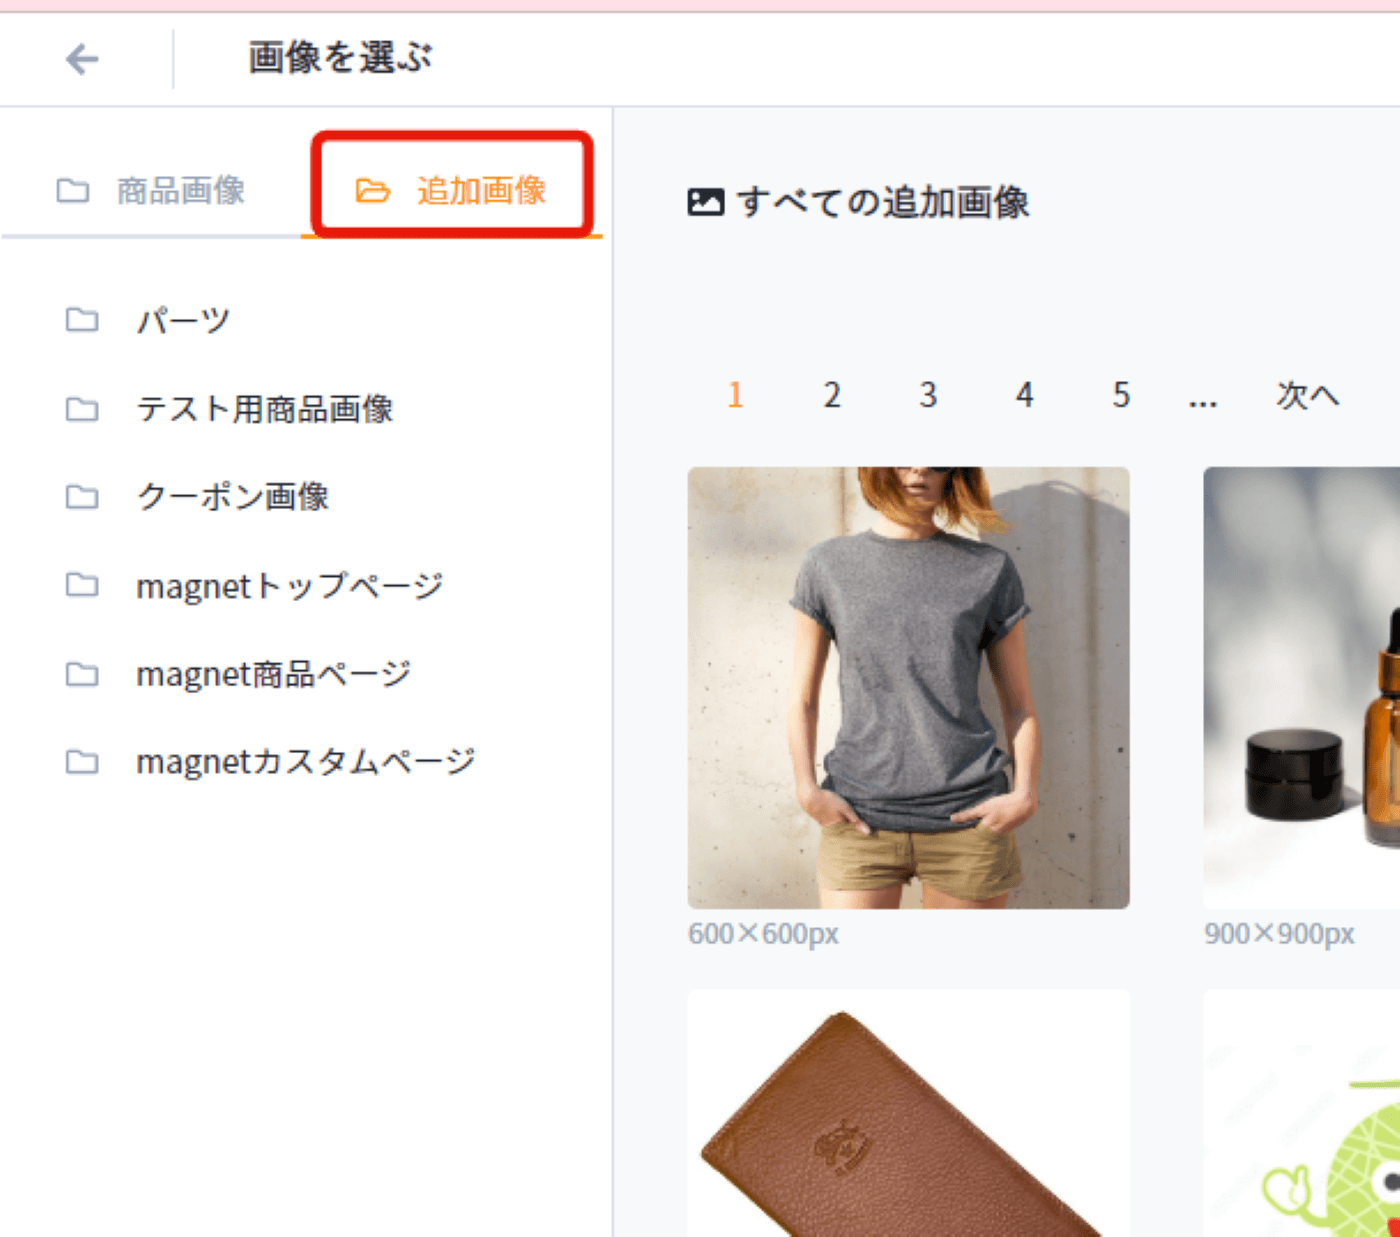Click the すべての追加画像 heading

[883, 202]
